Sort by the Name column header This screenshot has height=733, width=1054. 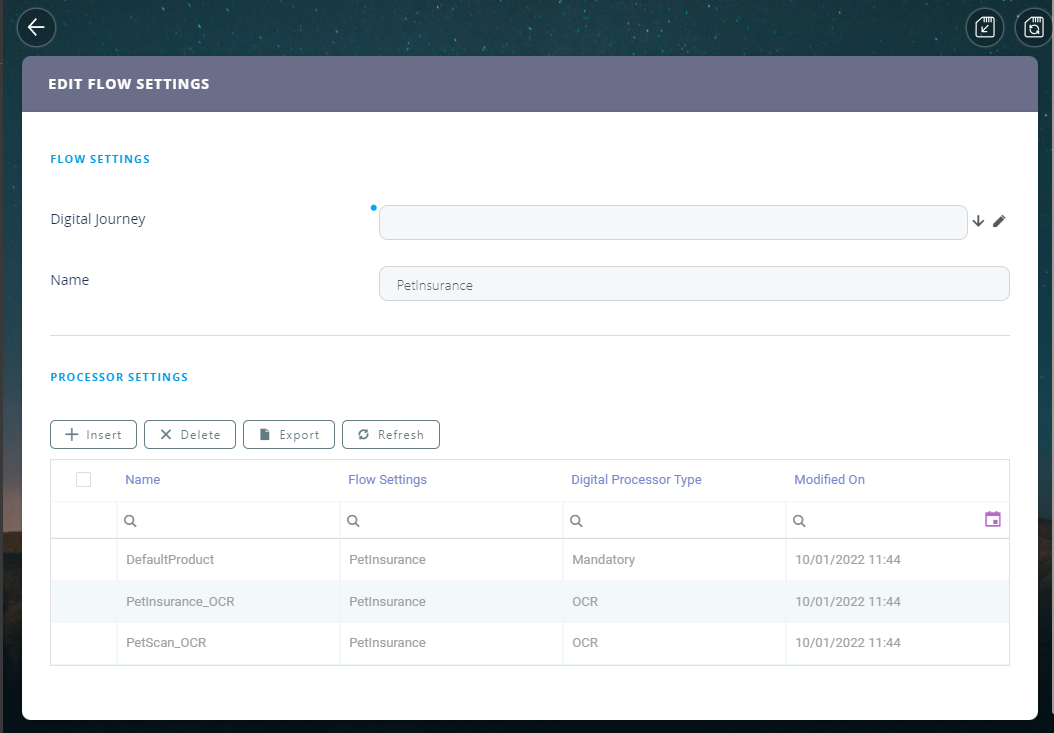[x=143, y=480]
